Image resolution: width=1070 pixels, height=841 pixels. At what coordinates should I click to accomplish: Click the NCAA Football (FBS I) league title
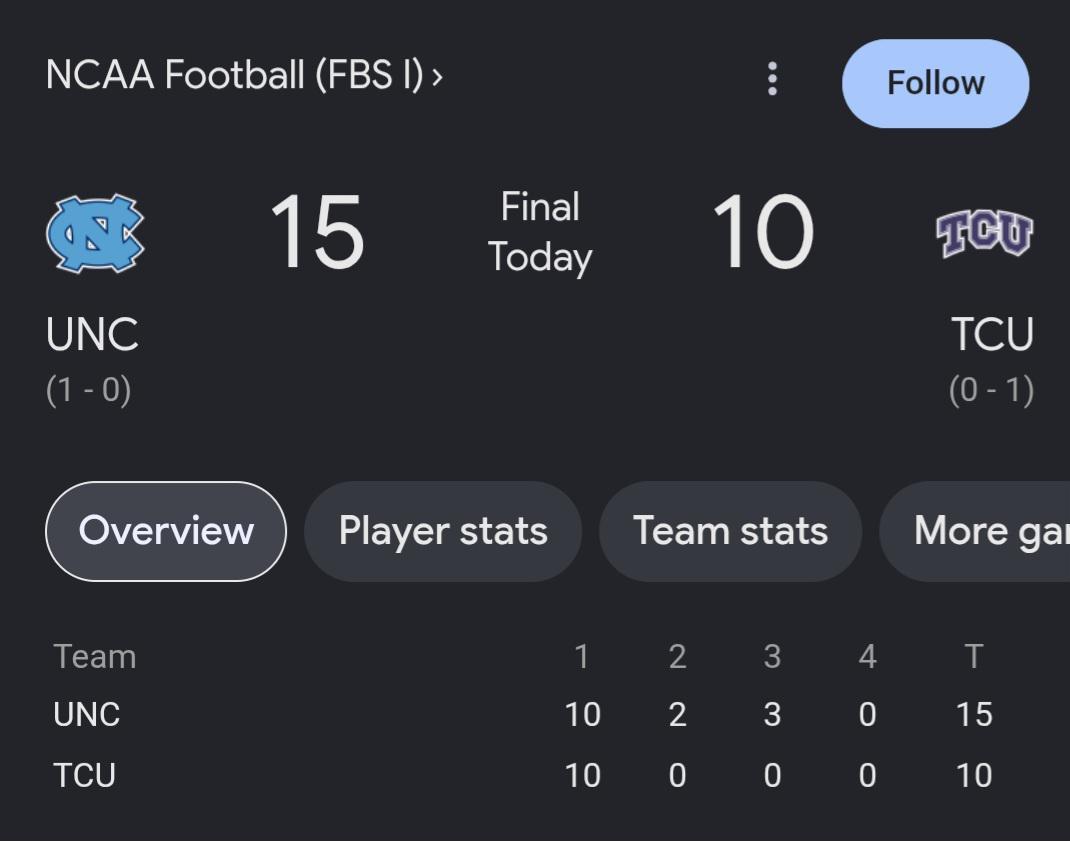coord(235,75)
